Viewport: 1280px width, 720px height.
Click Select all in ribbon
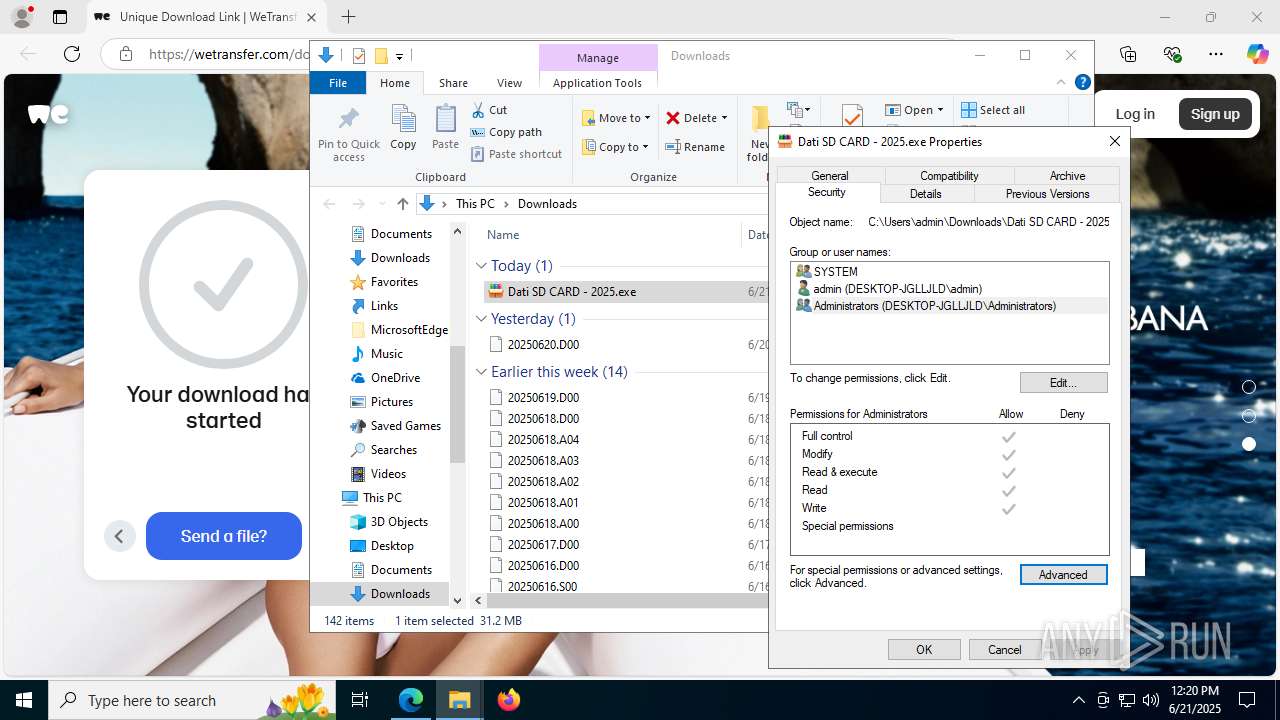tap(993, 110)
